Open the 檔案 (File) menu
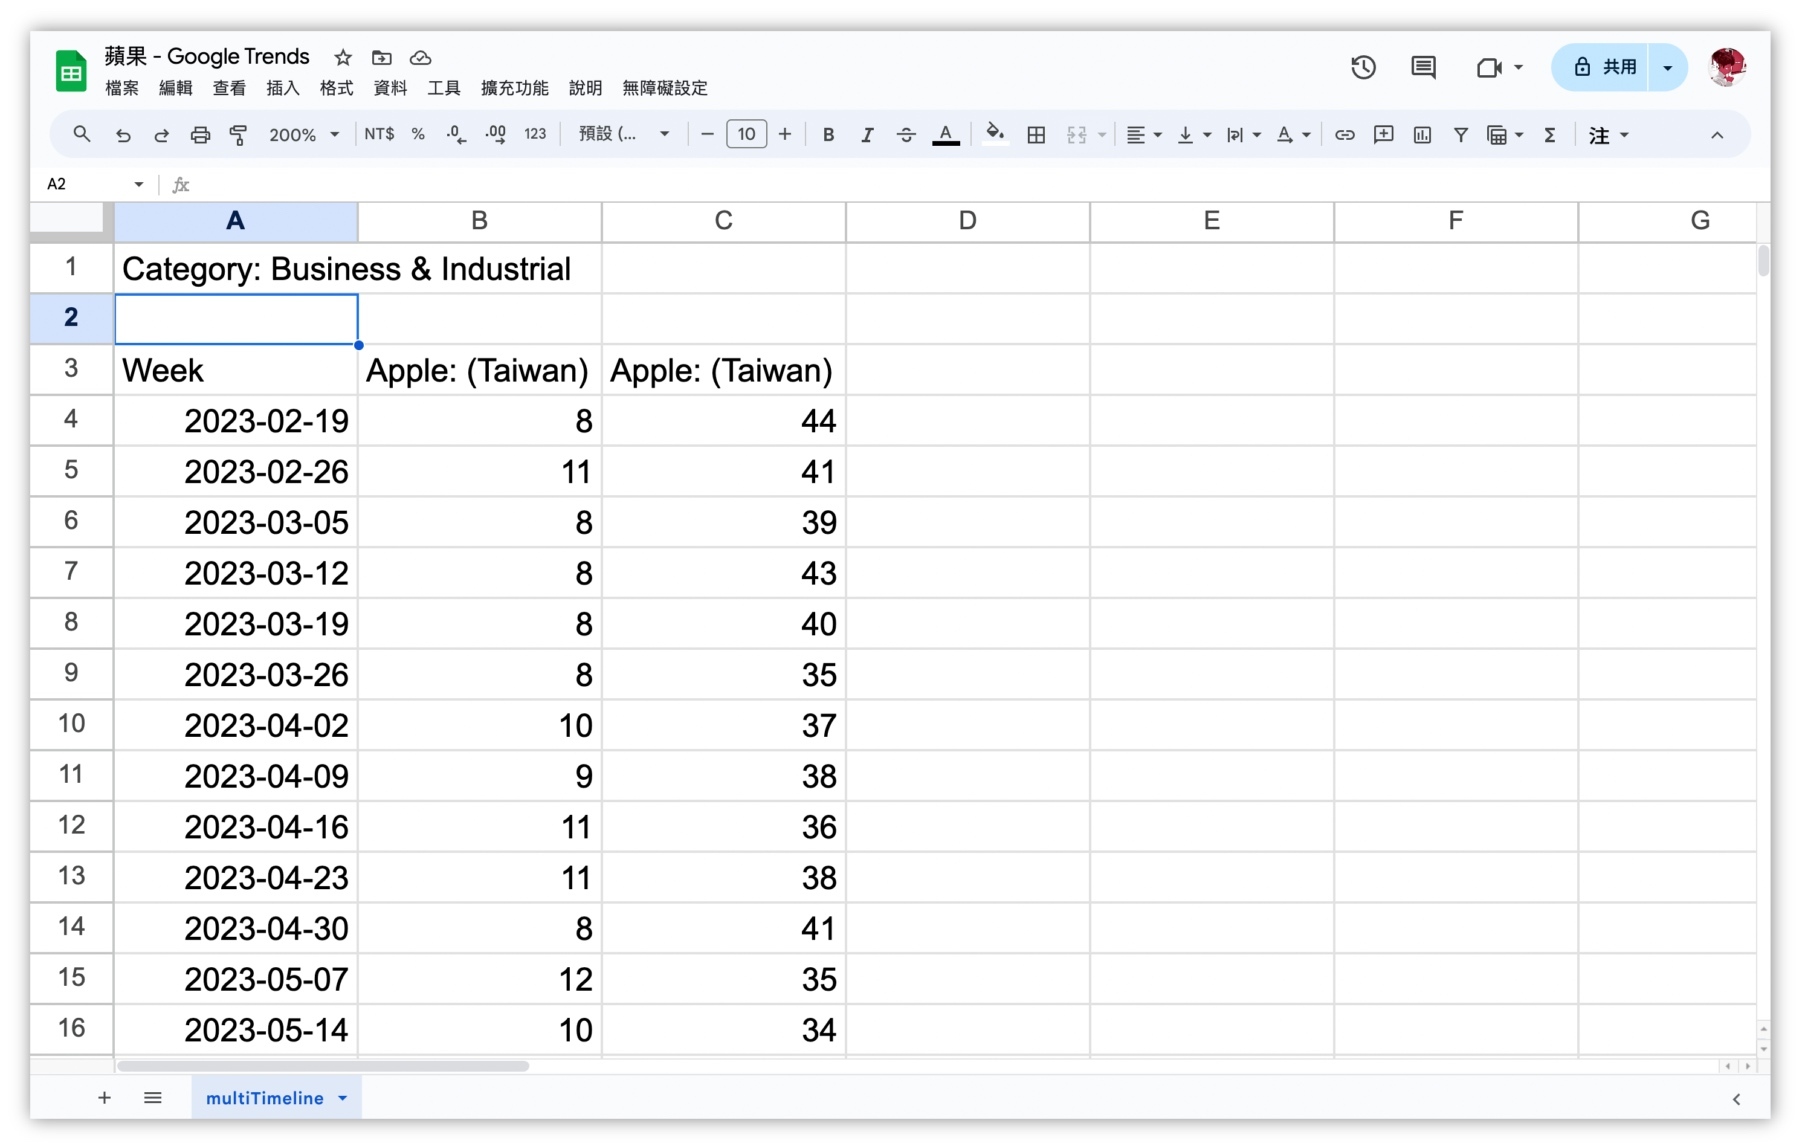This screenshot has width=1801, height=1148. 122,88
